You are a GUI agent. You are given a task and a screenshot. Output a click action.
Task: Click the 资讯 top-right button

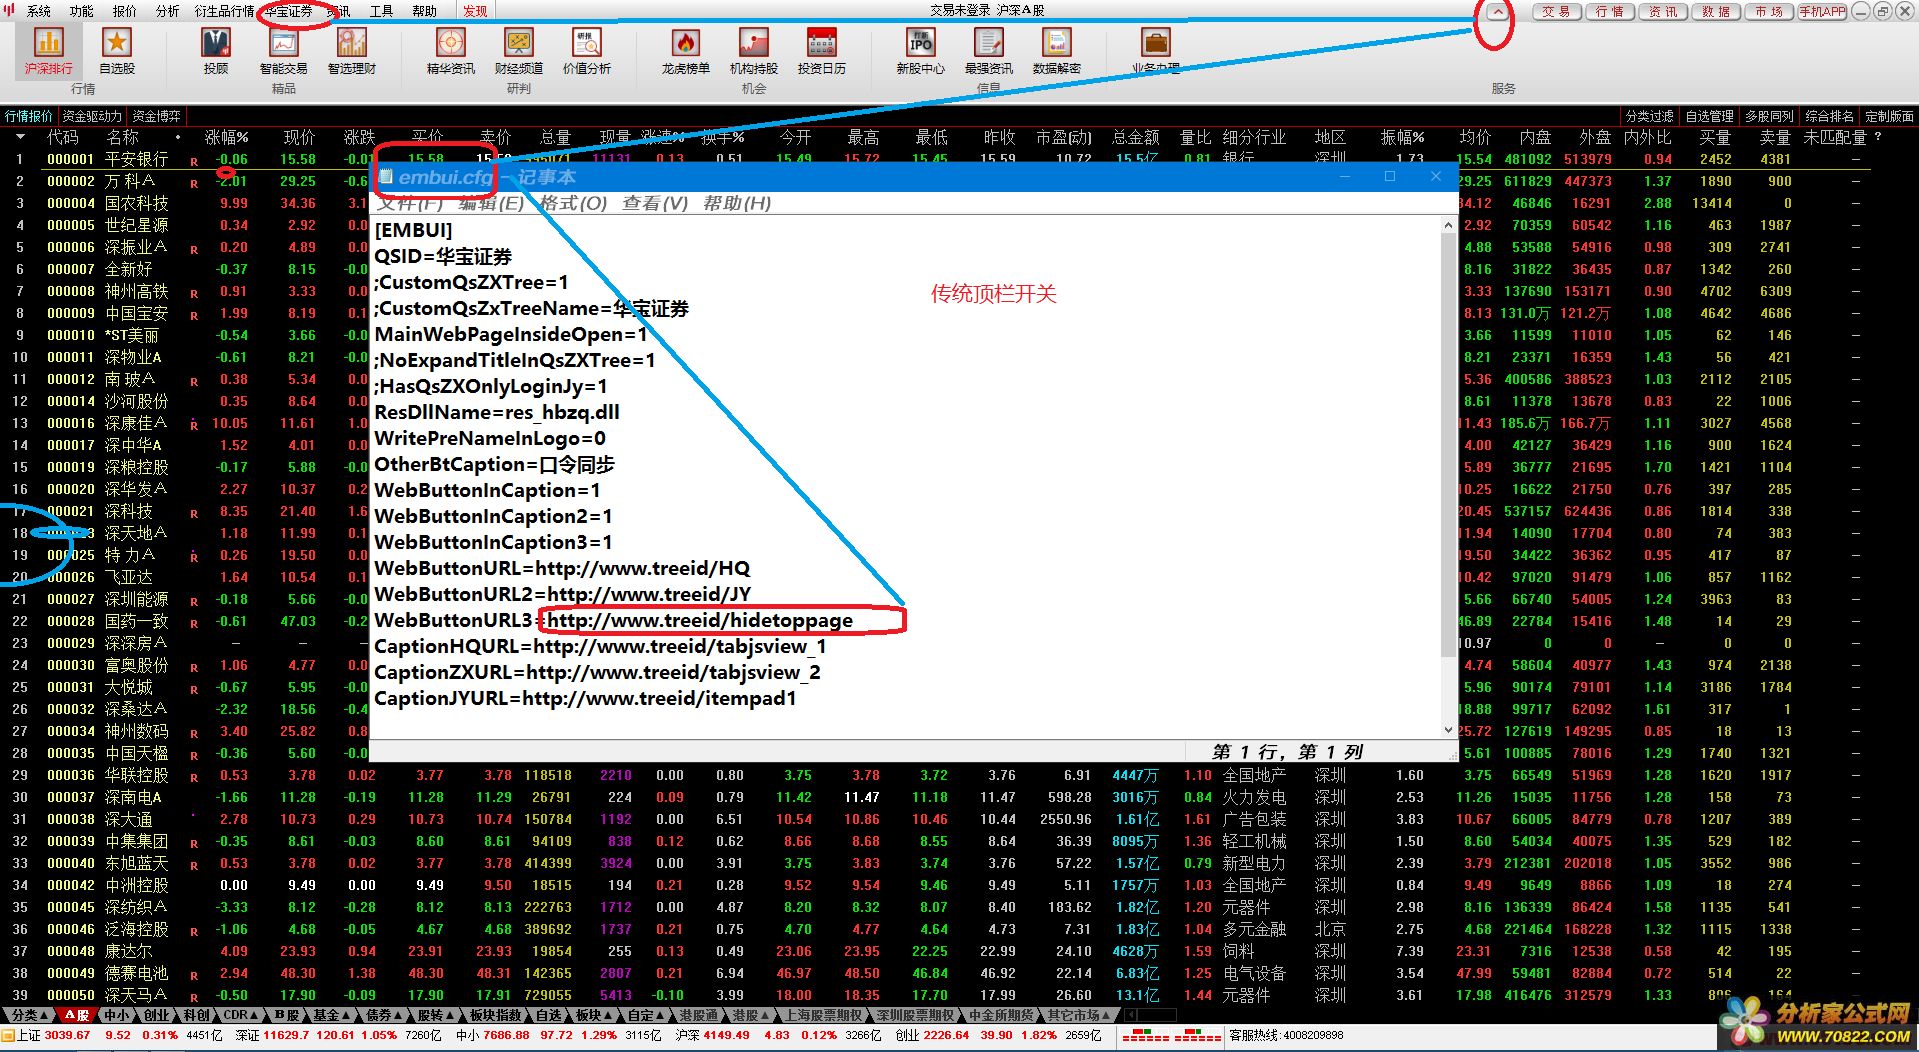(x=1665, y=12)
